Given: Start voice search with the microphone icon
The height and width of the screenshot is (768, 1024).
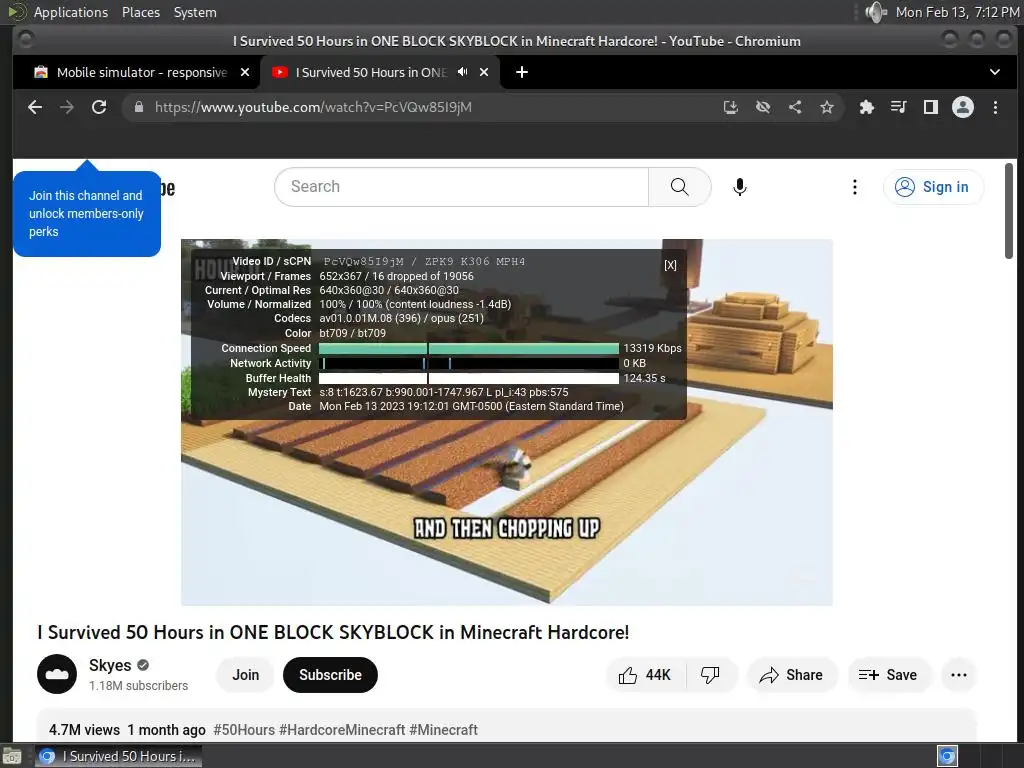Looking at the screenshot, I should [x=739, y=187].
